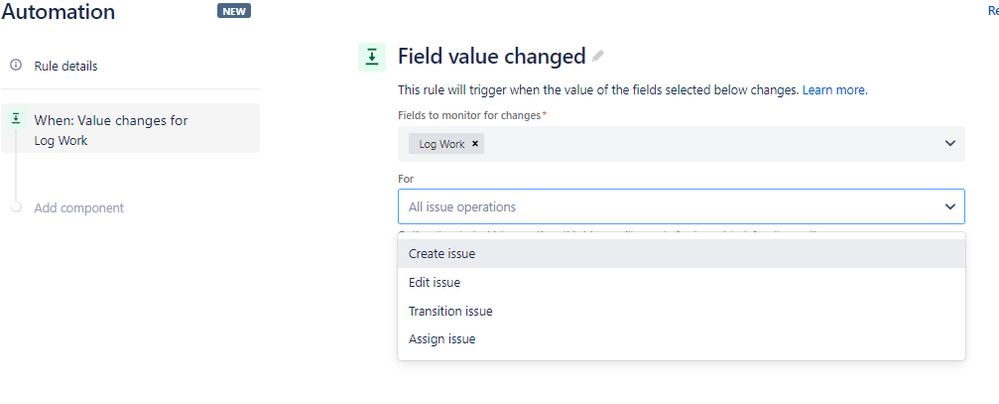This screenshot has height=404, width=999.
Task: Click the Rule details info icon
Action: point(16,65)
